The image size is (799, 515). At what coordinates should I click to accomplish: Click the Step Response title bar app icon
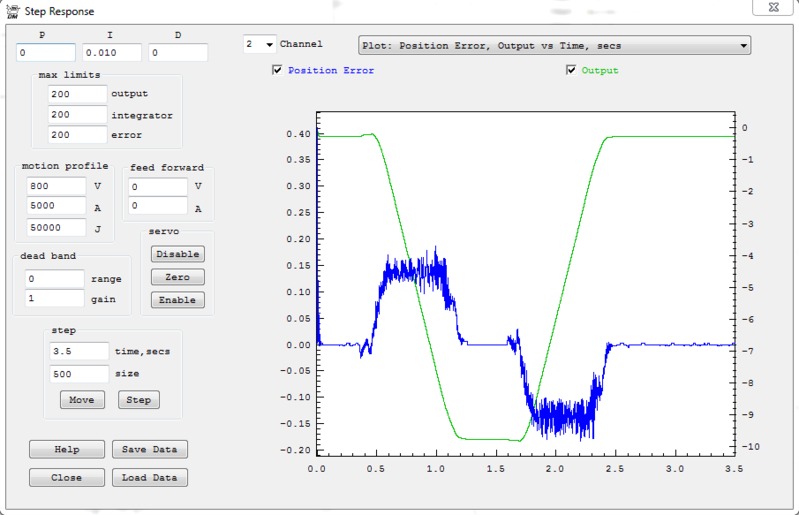pyautogui.click(x=12, y=12)
